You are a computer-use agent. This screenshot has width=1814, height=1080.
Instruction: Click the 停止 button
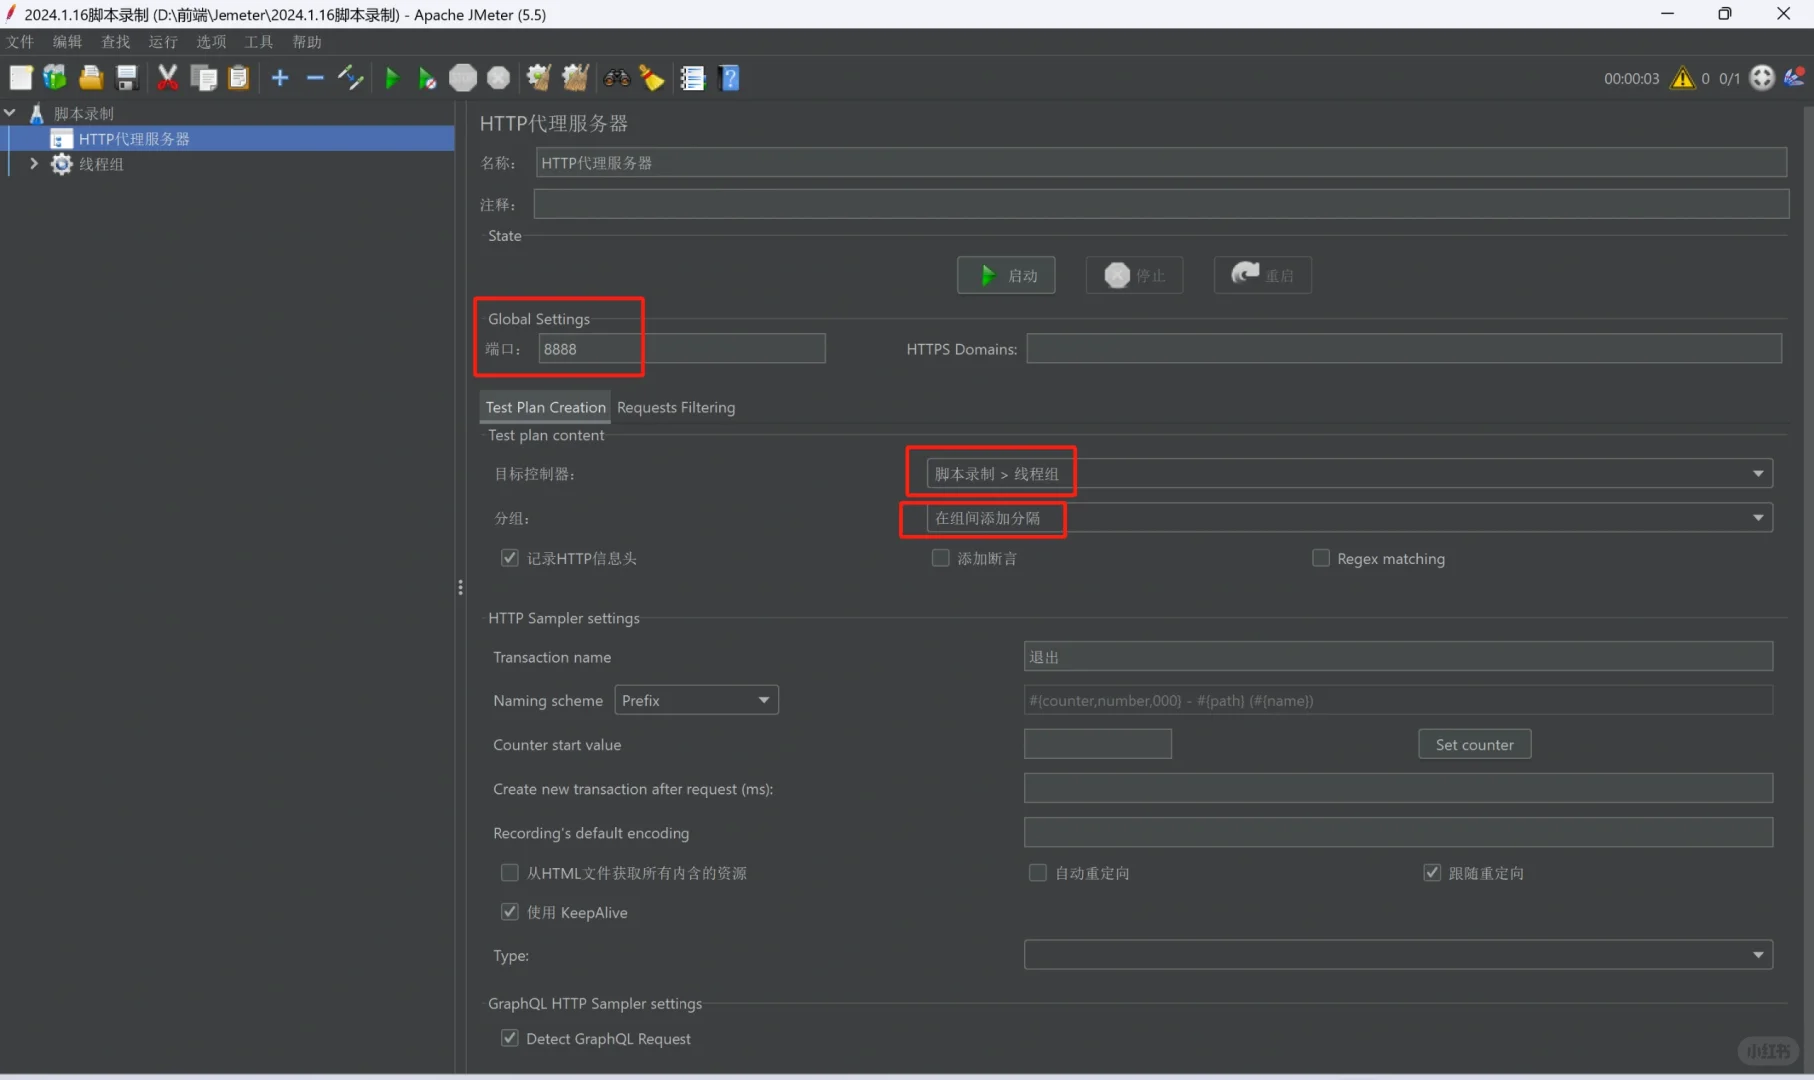point(1134,275)
